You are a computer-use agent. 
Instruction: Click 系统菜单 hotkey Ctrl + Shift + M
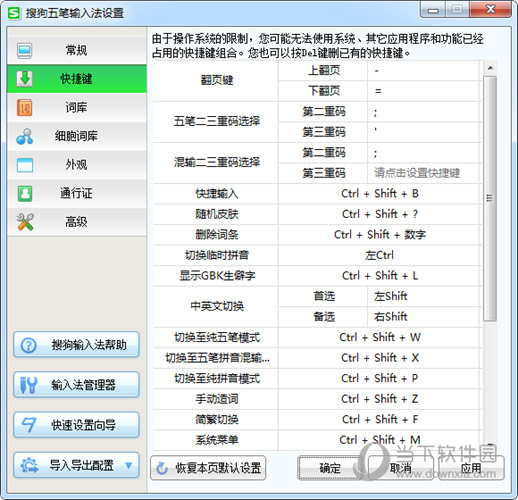point(380,440)
